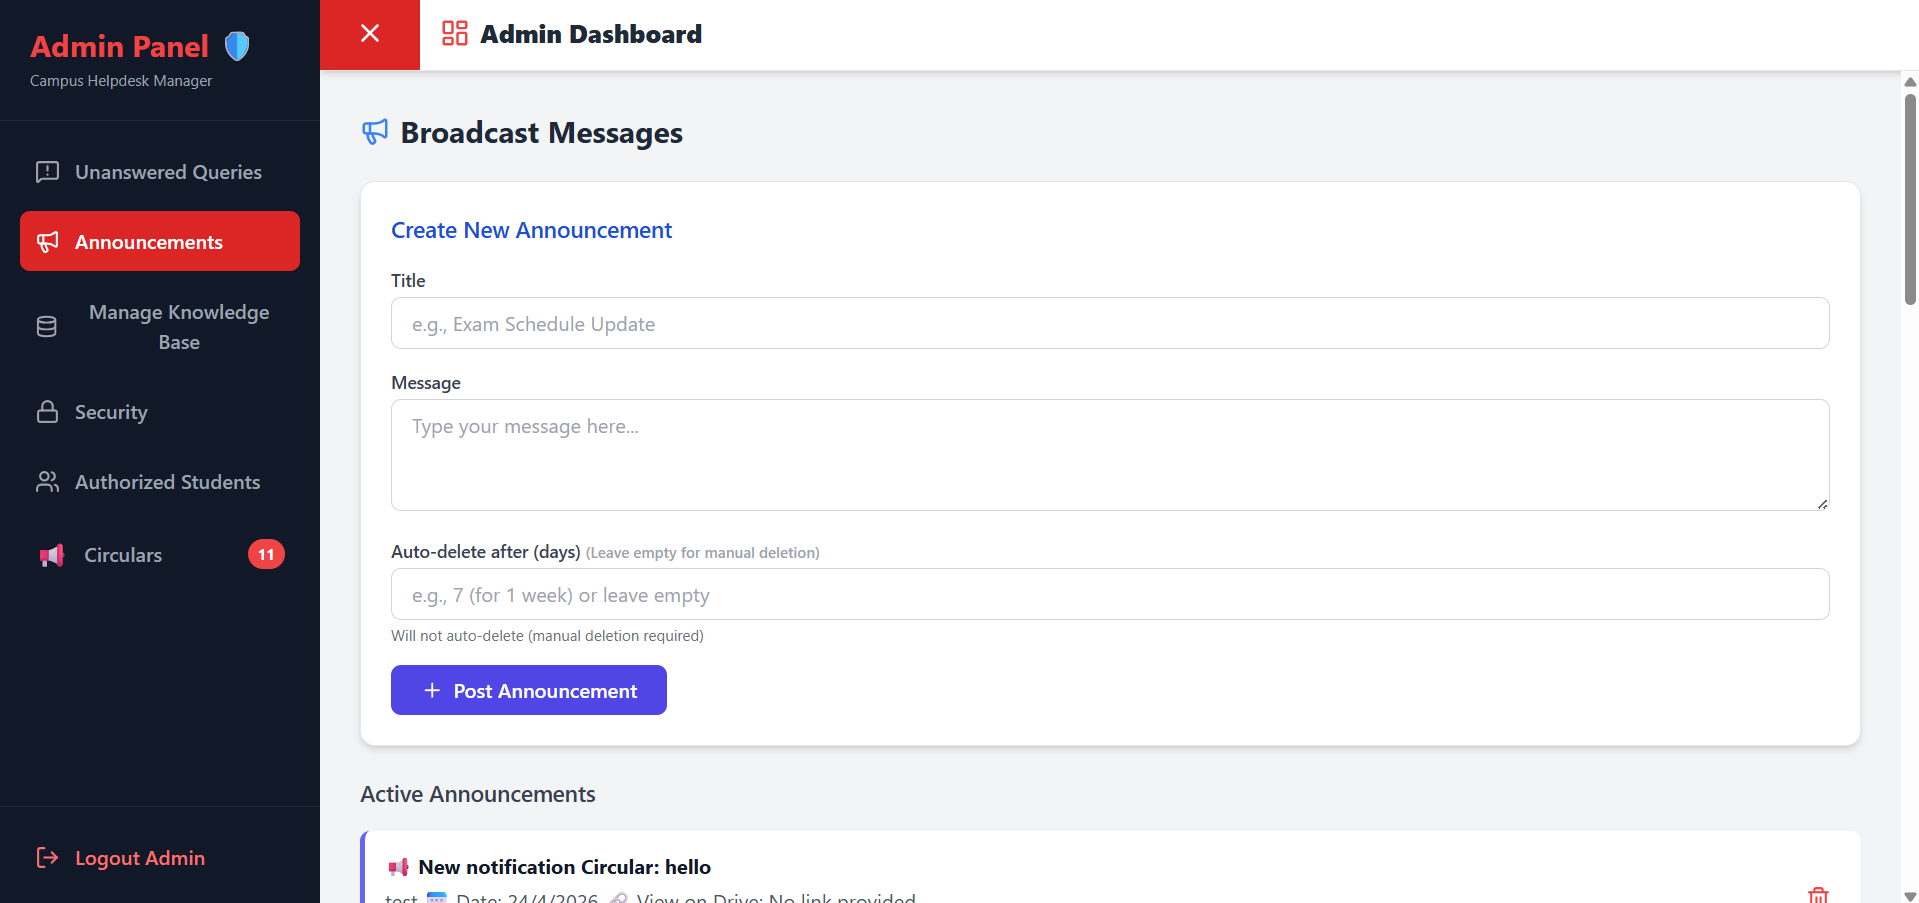Delete the hello circular announcement via trash icon
The height and width of the screenshot is (903, 1919).
1818,894
